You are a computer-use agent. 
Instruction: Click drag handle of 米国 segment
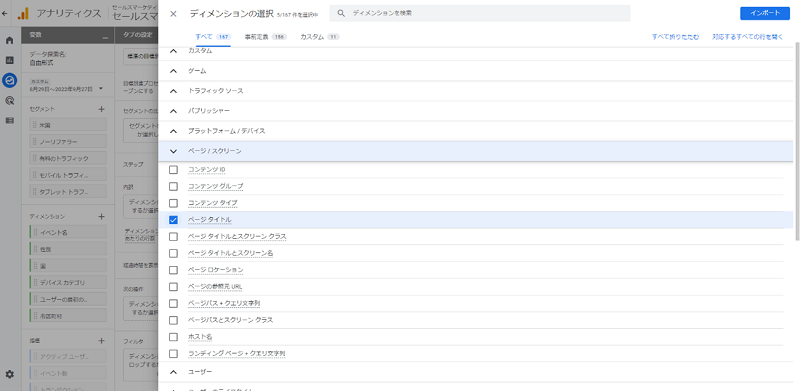(35, 125)
